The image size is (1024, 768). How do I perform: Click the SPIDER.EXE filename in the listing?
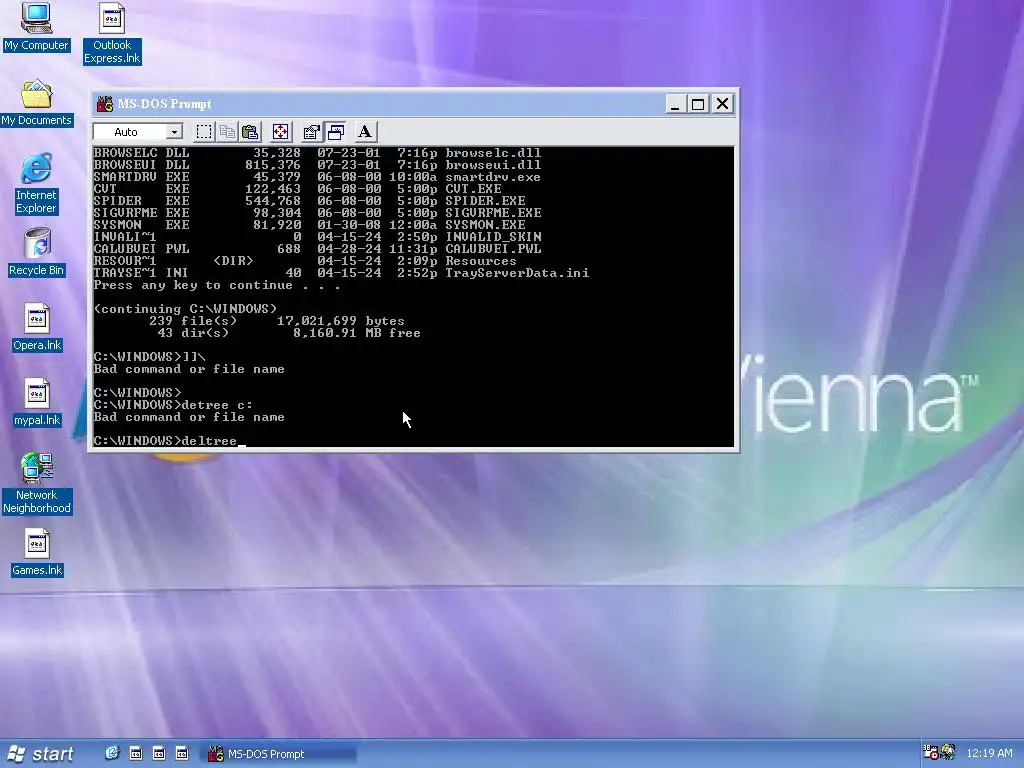pyautogui.click(x=485, y=200)
